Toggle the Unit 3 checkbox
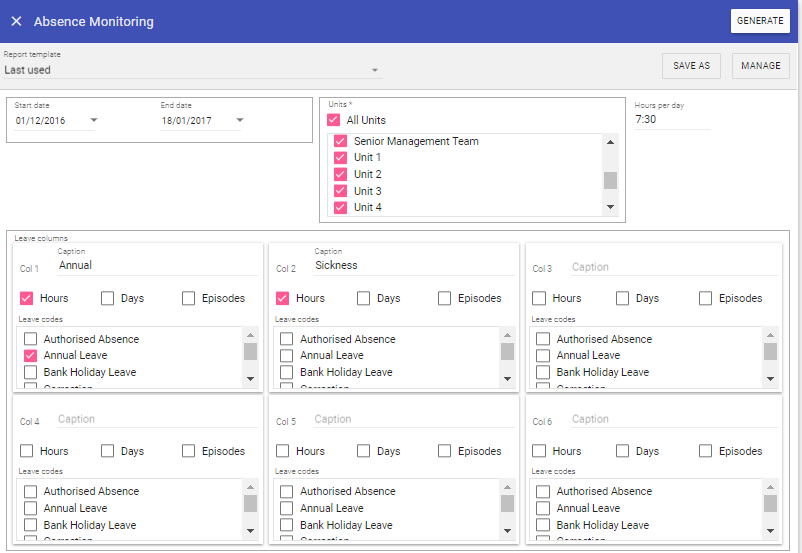 pos(340,191)
